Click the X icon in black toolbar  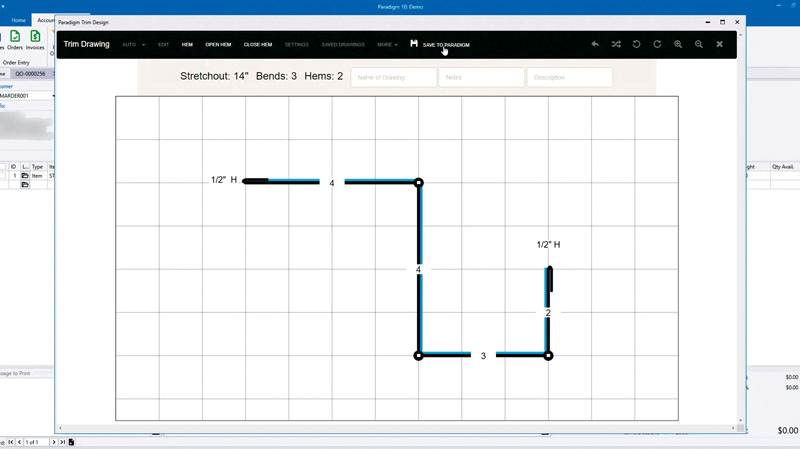(719, 44)
